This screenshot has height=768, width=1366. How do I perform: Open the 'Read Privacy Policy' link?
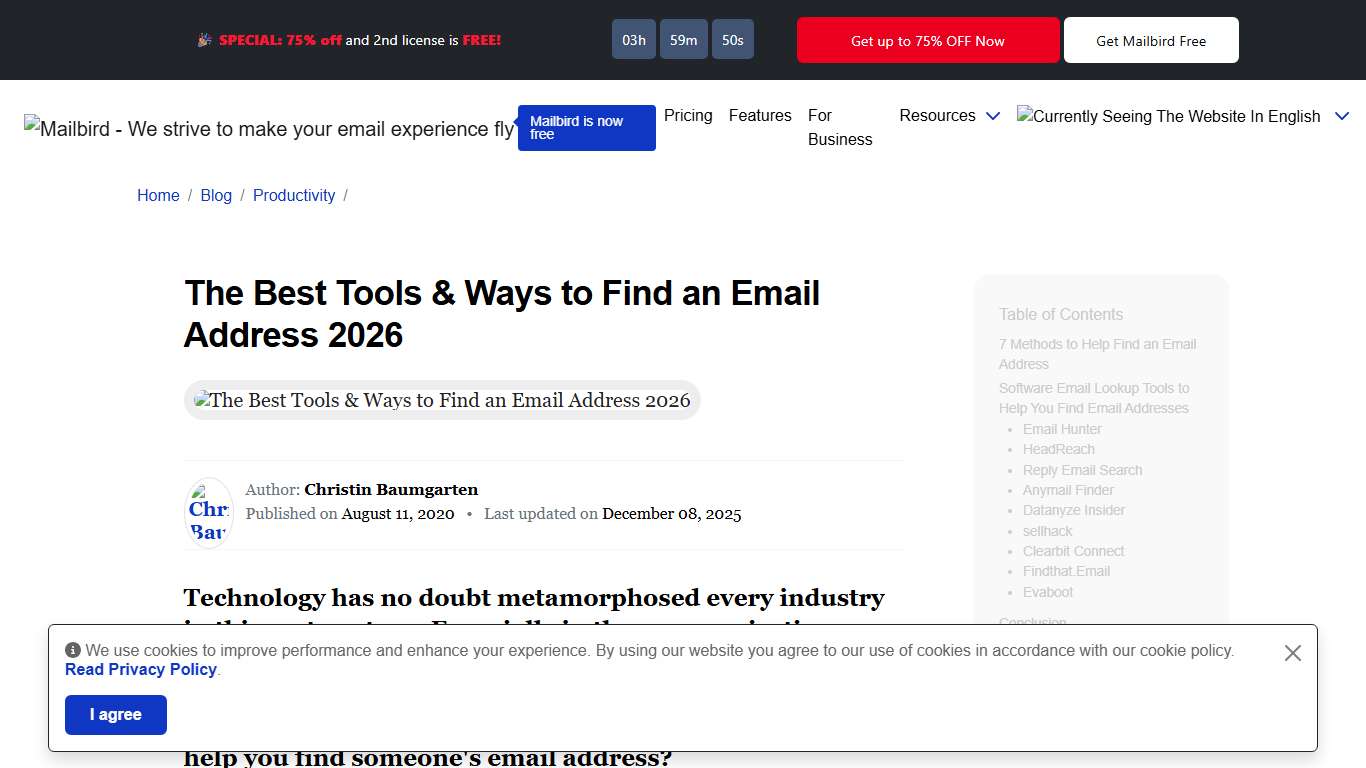(141, 669)
